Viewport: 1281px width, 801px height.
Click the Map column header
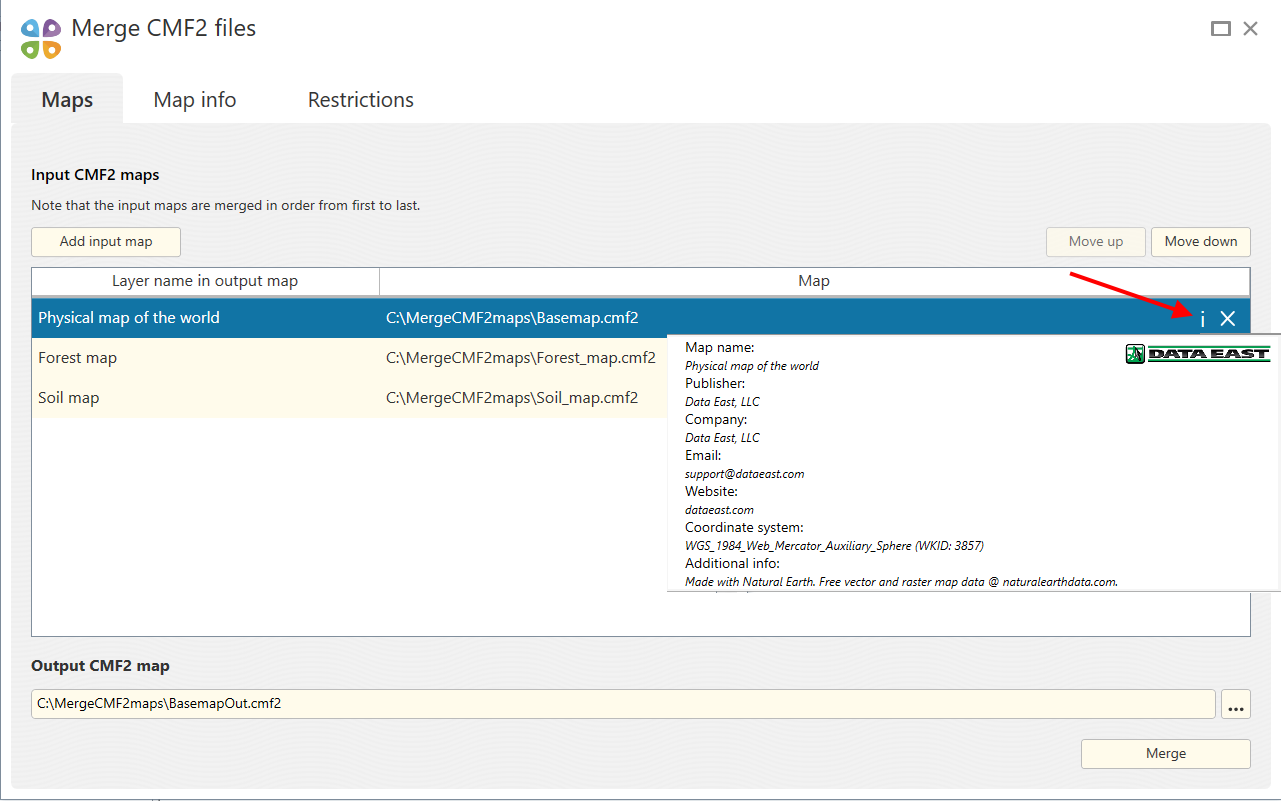(814, 282)
